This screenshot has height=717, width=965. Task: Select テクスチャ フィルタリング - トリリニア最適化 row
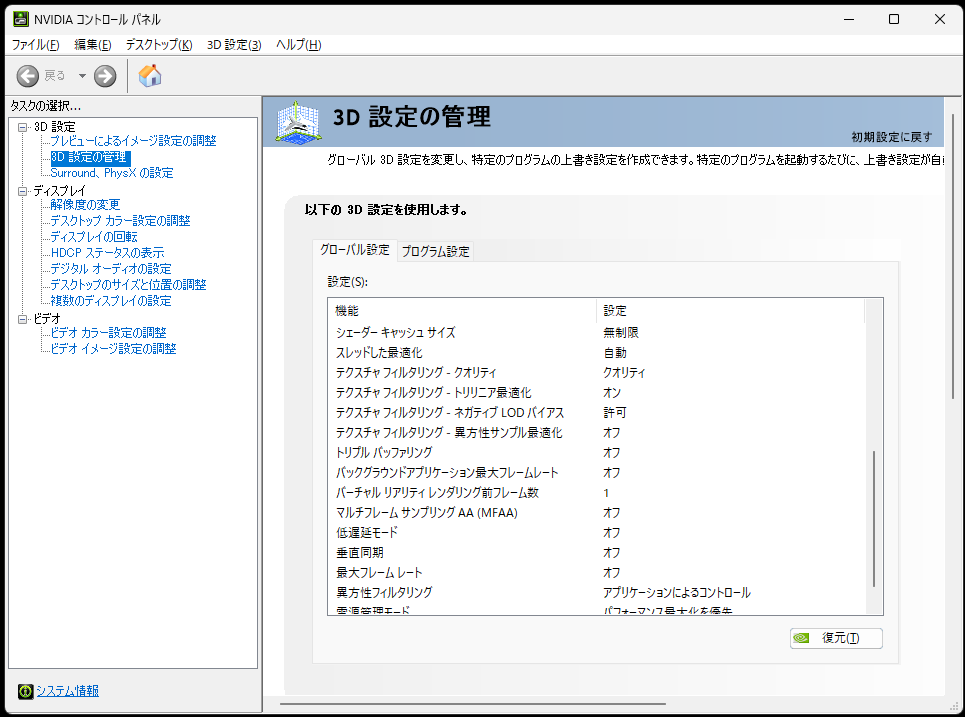596,393
